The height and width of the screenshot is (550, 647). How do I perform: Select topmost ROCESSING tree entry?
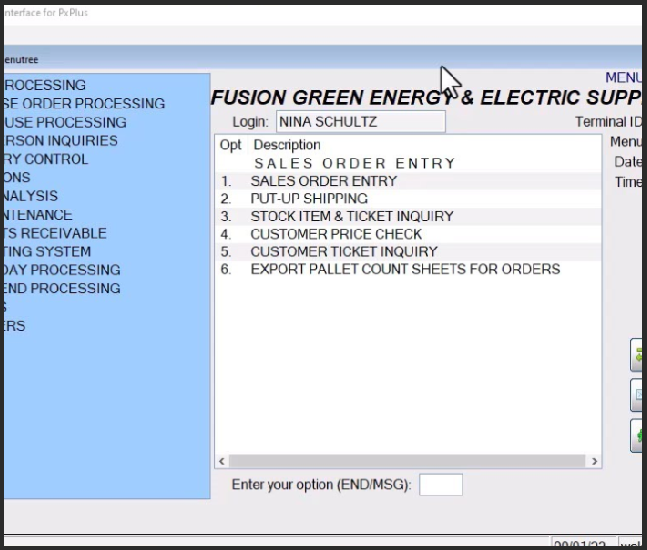tap(45, 85)
